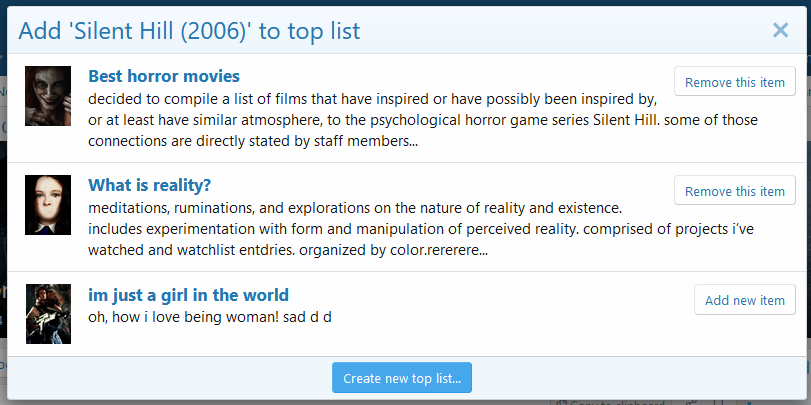Click the 'or at least have similar atmosphere' line
811x405 pixels.
pos(423,121)
